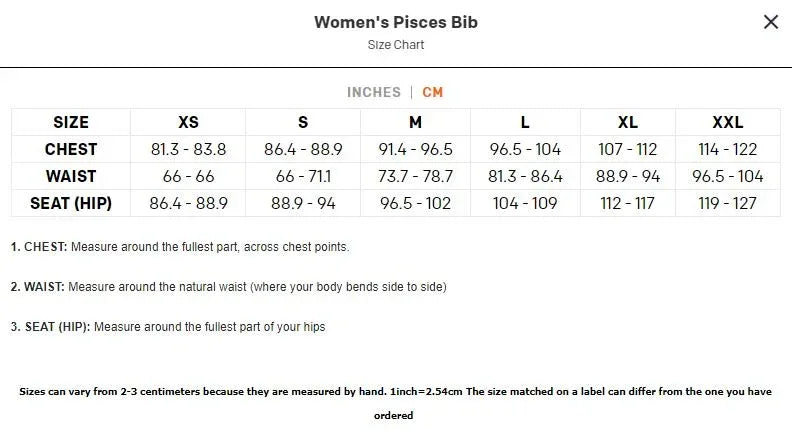Select the XXL size column header
Screen dimensions: 792x430
point(728,123)
